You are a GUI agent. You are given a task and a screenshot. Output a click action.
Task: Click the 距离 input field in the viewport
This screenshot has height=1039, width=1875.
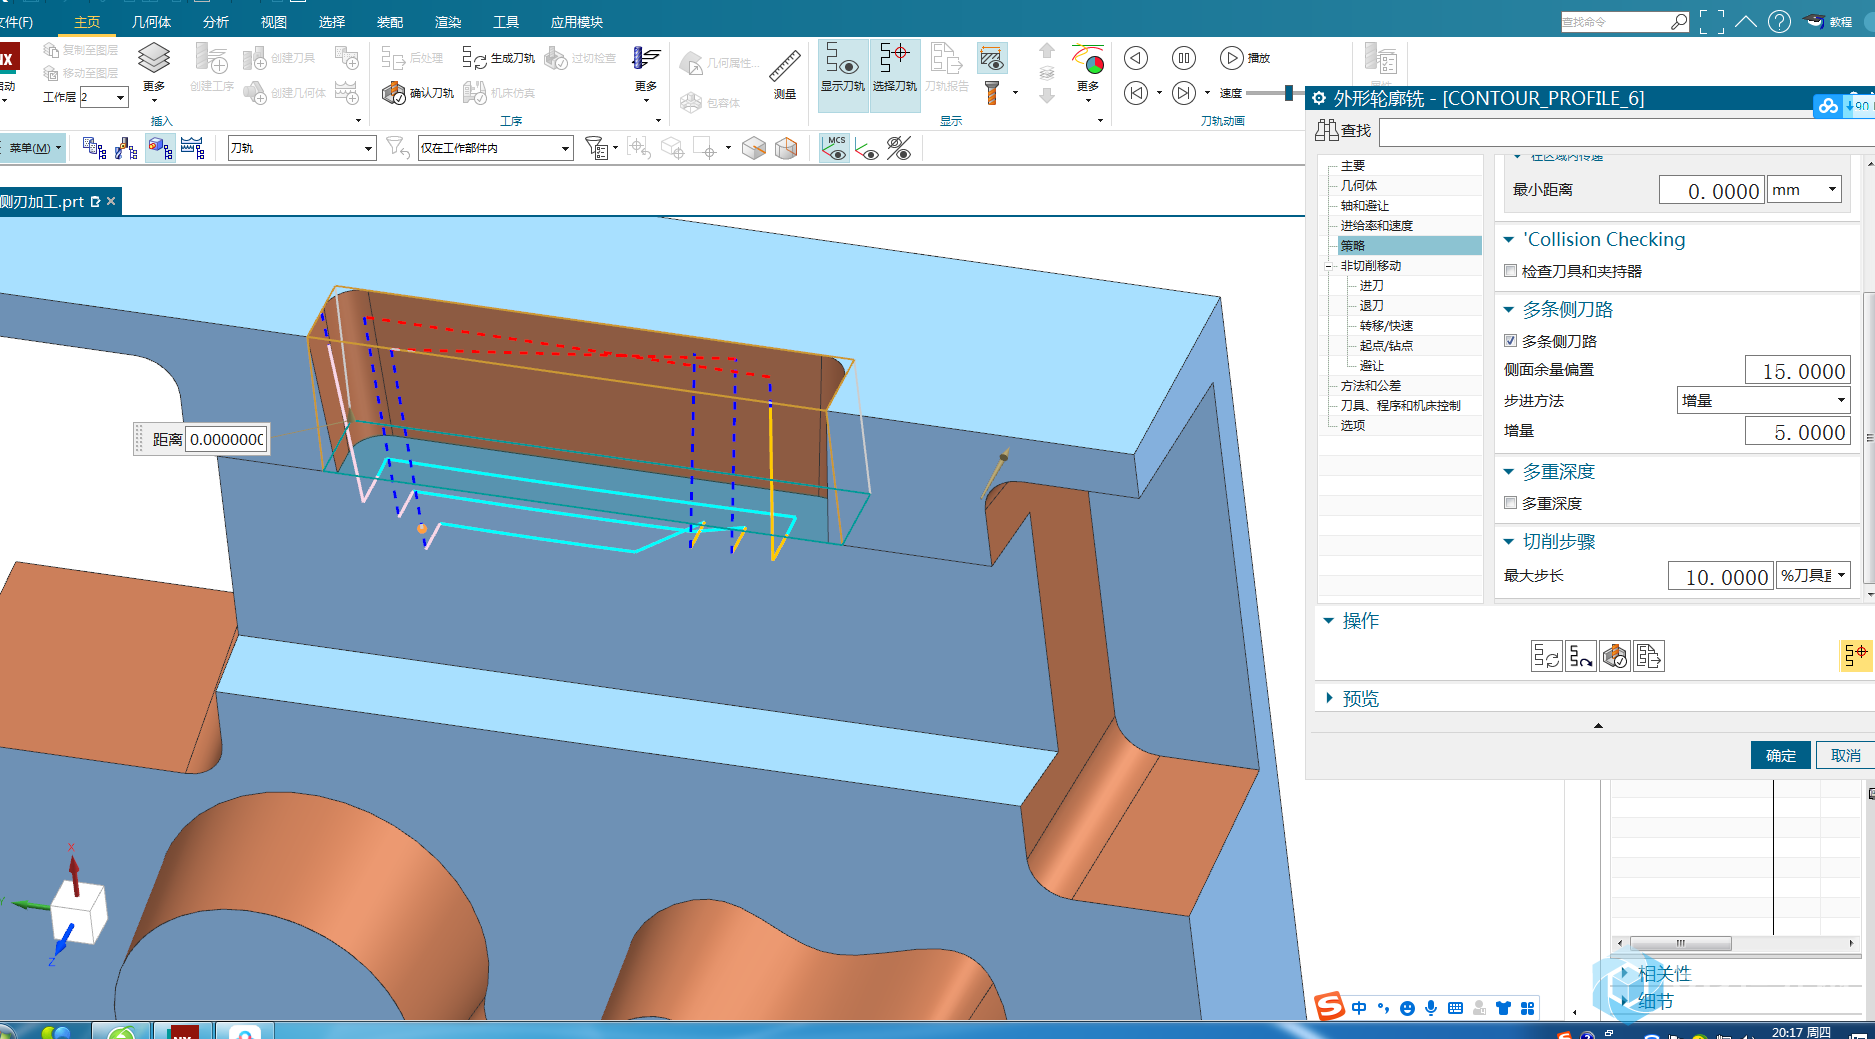[x=227, y=439]
